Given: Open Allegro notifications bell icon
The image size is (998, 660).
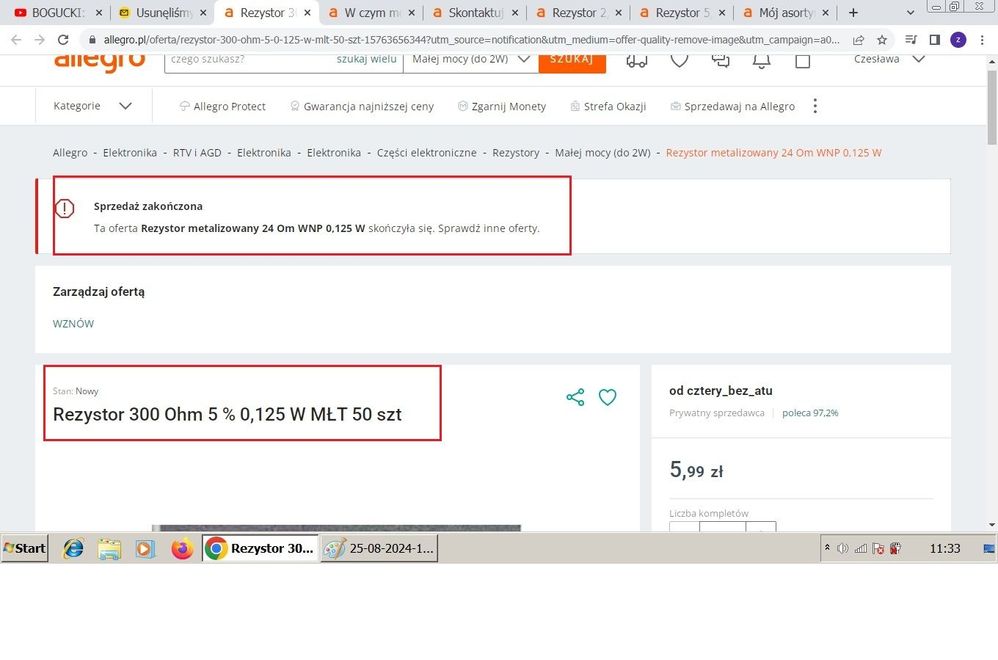Looking at the screenshot, I should coord(761,61).
